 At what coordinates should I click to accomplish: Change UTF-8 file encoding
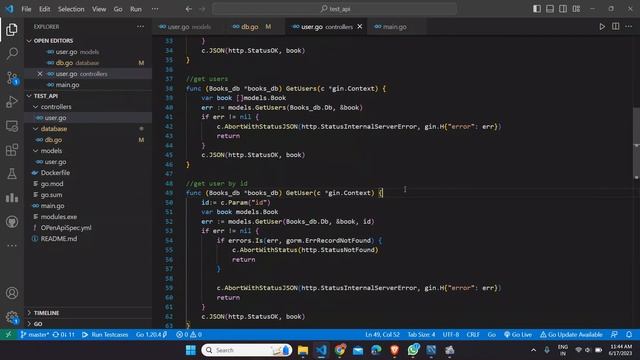click(451, 334)
